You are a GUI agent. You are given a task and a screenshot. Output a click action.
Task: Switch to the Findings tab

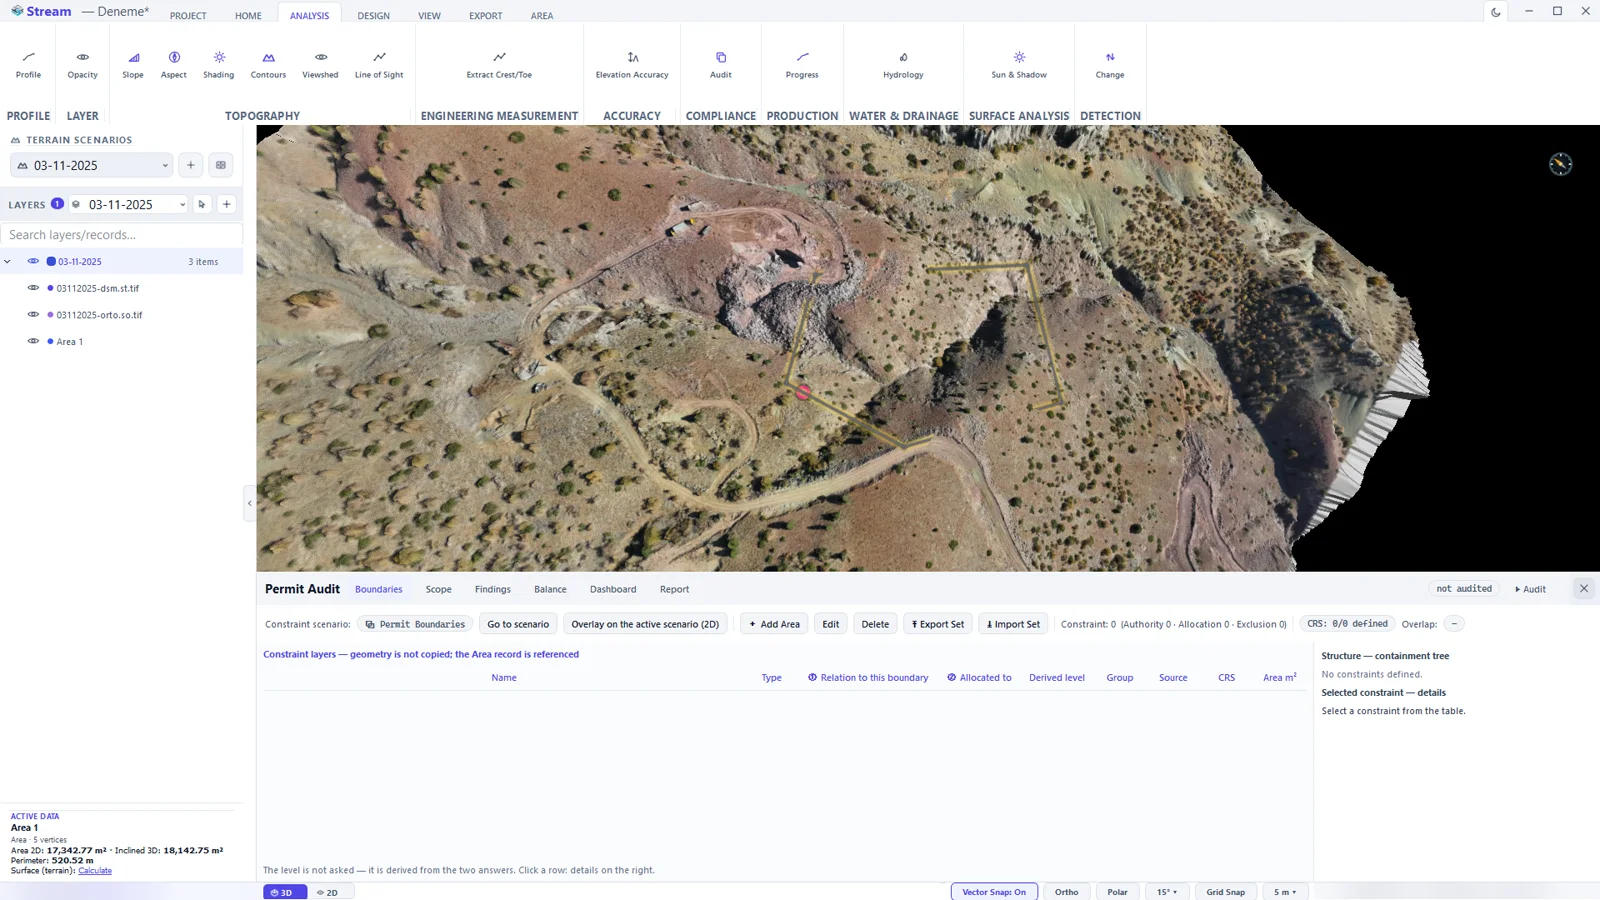pos(493,589)
